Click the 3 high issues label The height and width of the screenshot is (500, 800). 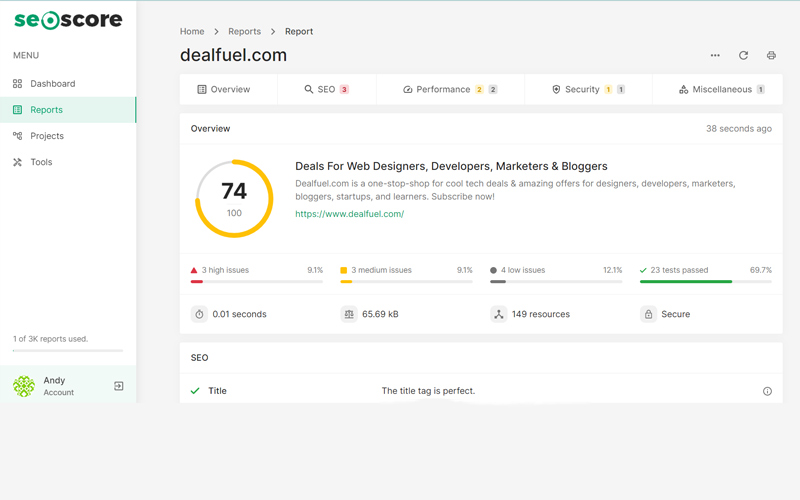[x=225, y=270]
